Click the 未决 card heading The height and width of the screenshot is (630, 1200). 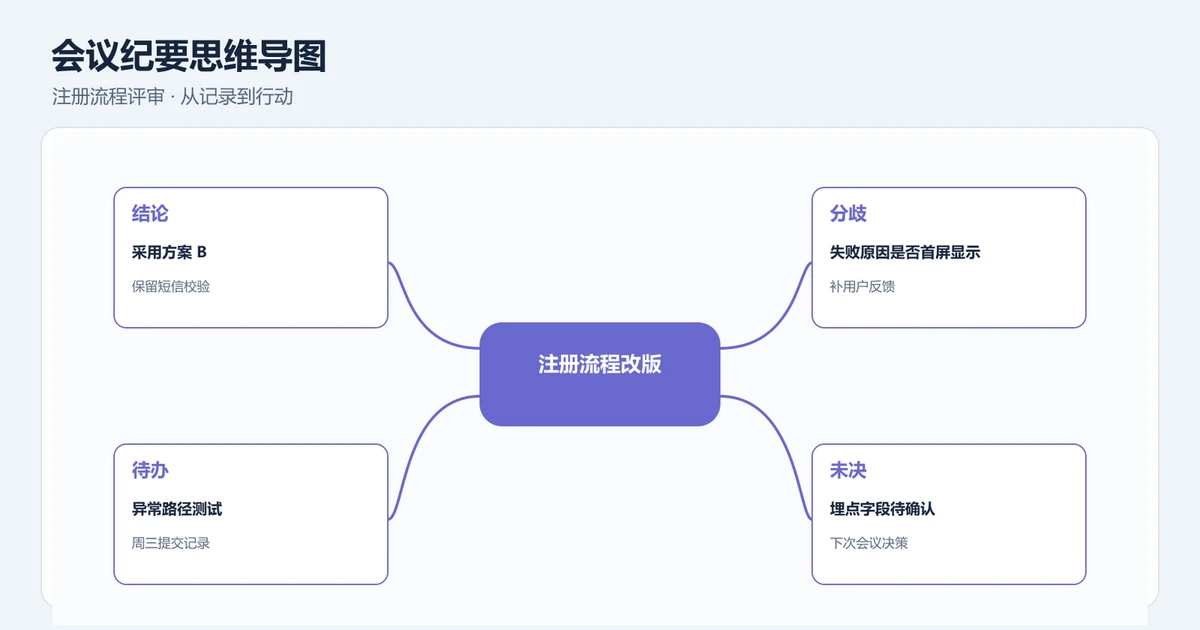(x=848, y=470)
